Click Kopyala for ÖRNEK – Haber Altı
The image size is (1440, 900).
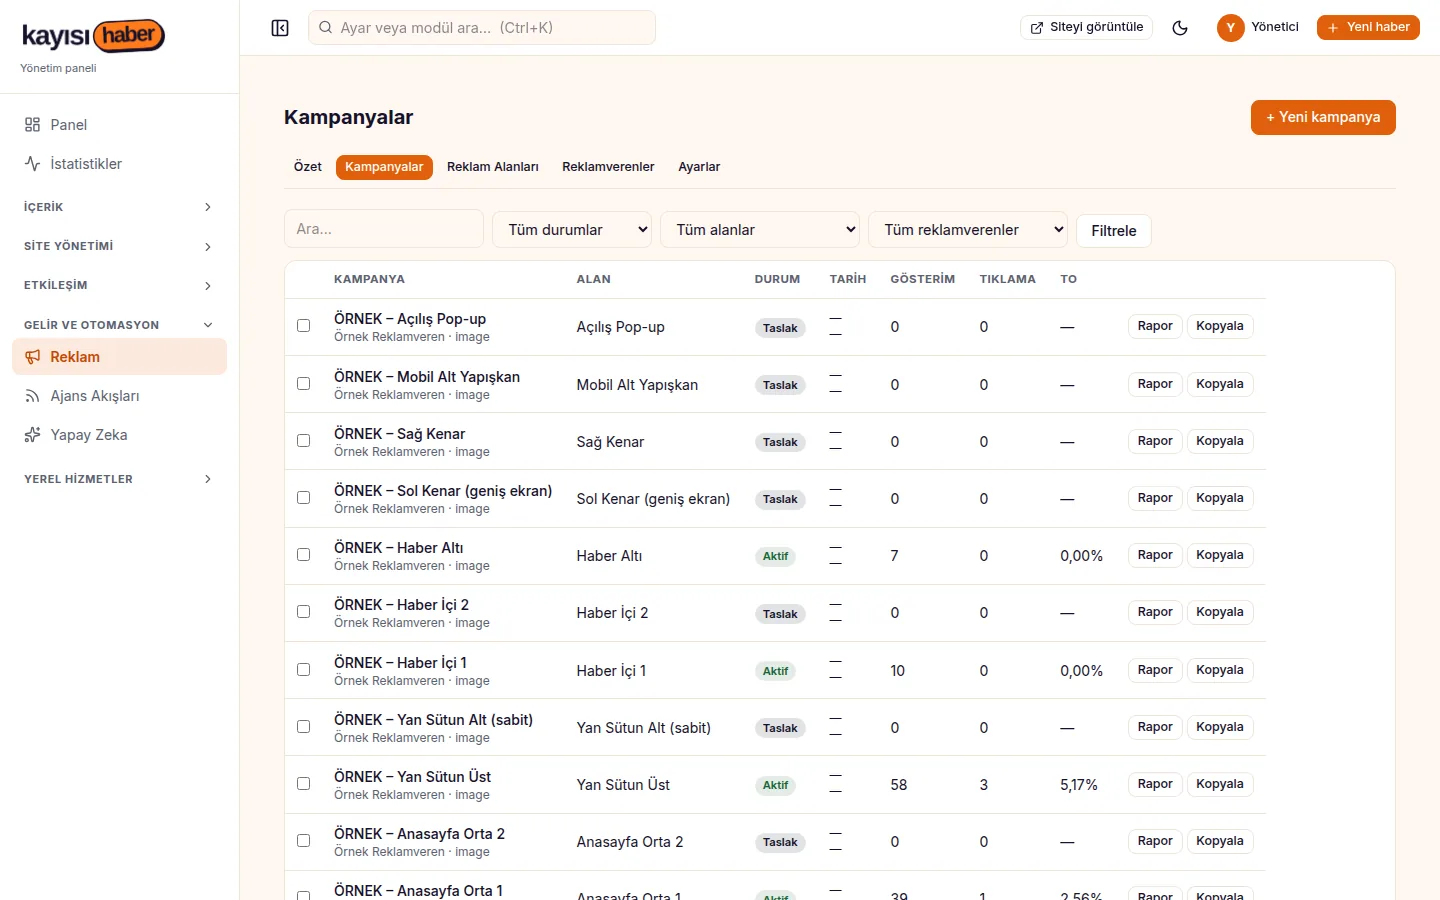click(x=1220, y=555)
